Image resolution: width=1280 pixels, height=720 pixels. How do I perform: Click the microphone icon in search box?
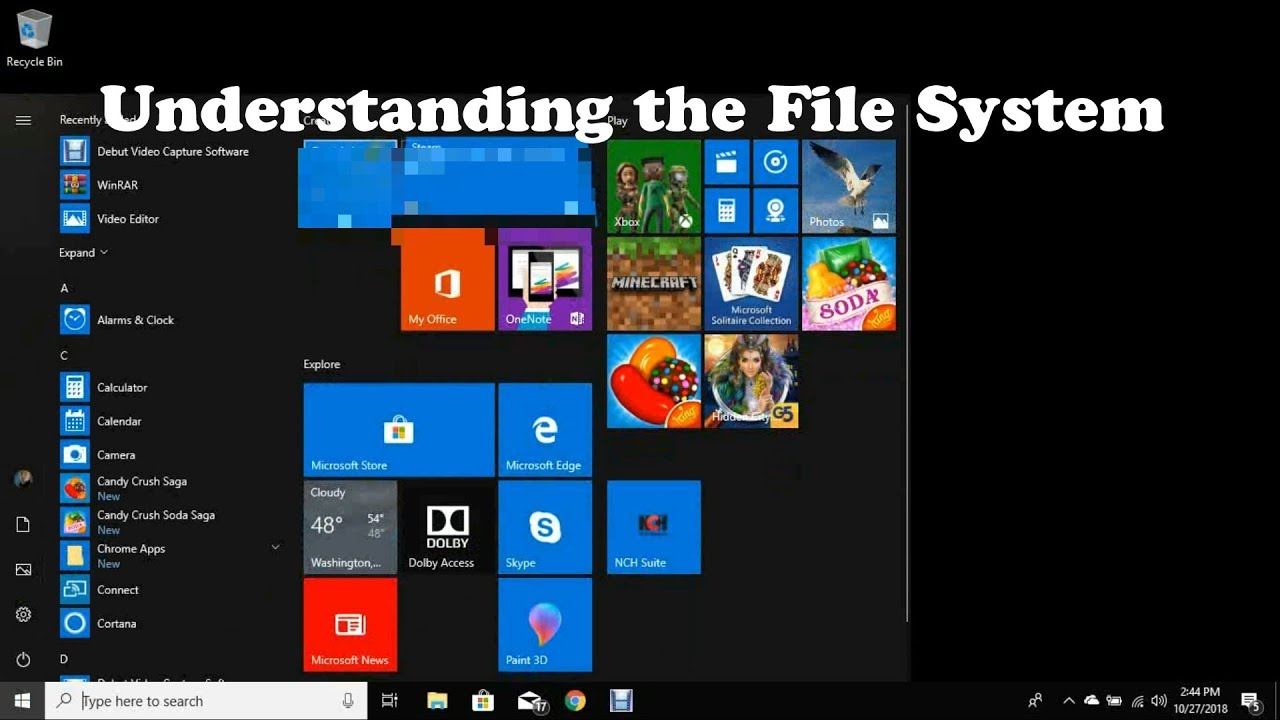pos(348,701)
